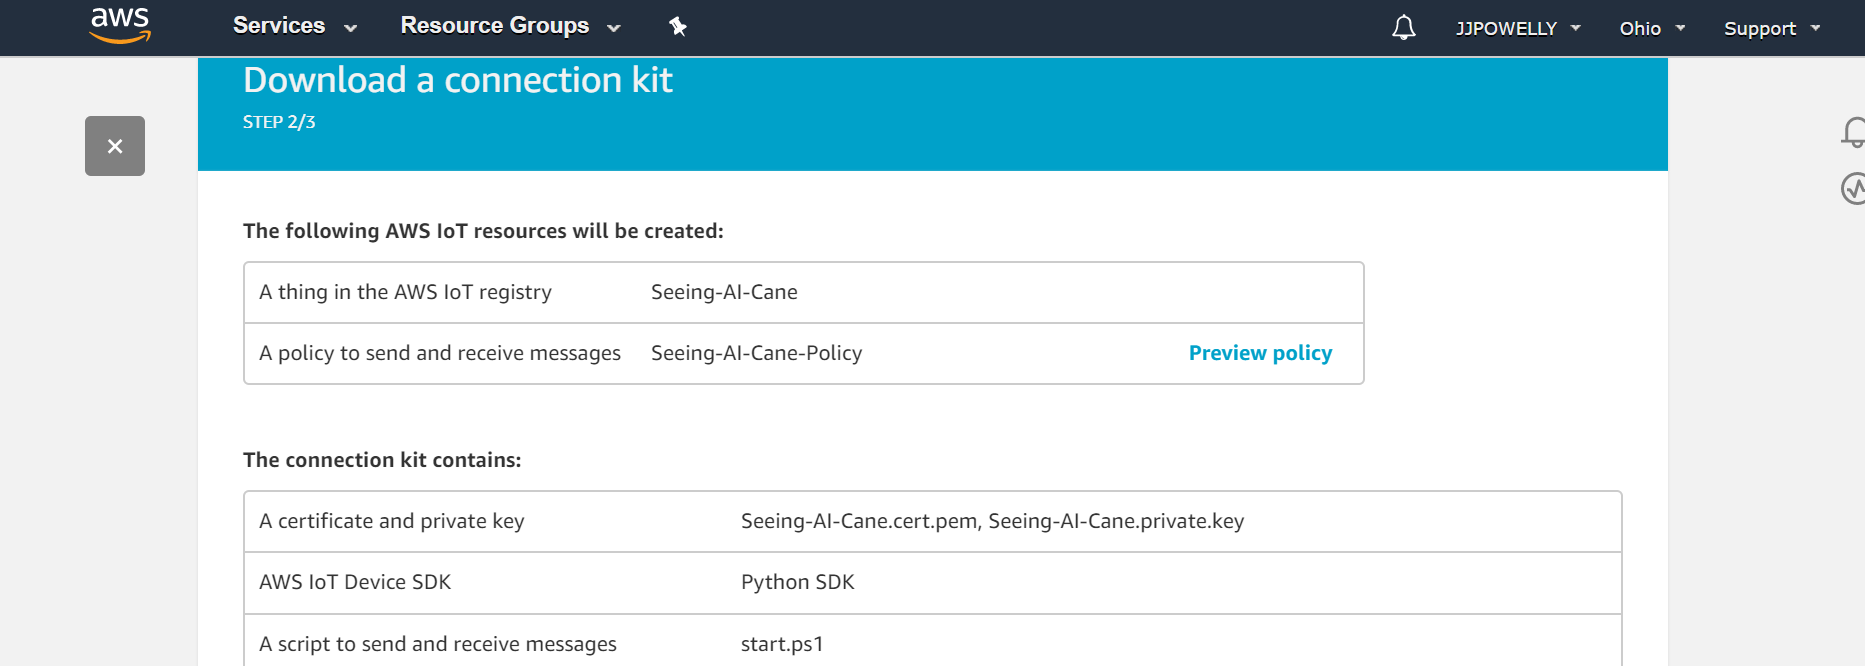Click the Python SDK entry
Screen dimensions: 1865x666
coord(797,582)
